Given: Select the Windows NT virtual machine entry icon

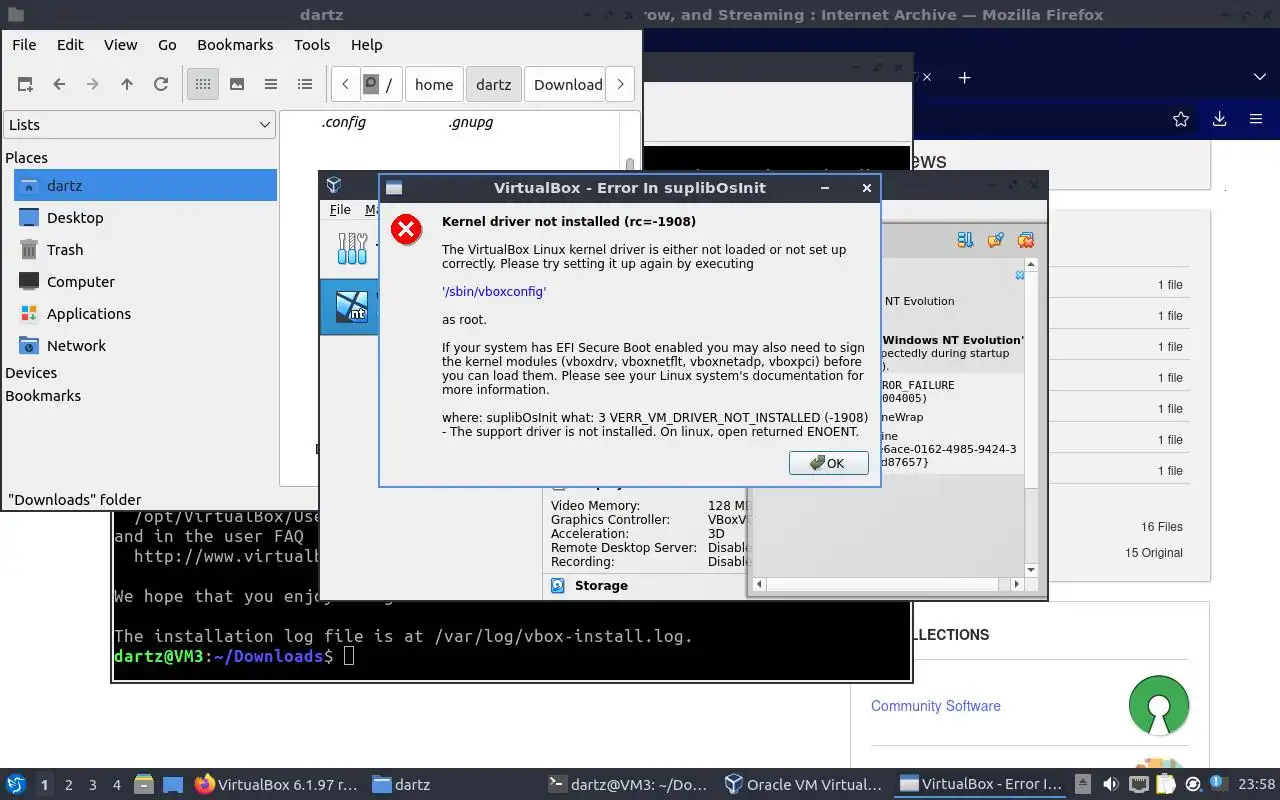Looking at the screenshot, I should click(352, 305).
